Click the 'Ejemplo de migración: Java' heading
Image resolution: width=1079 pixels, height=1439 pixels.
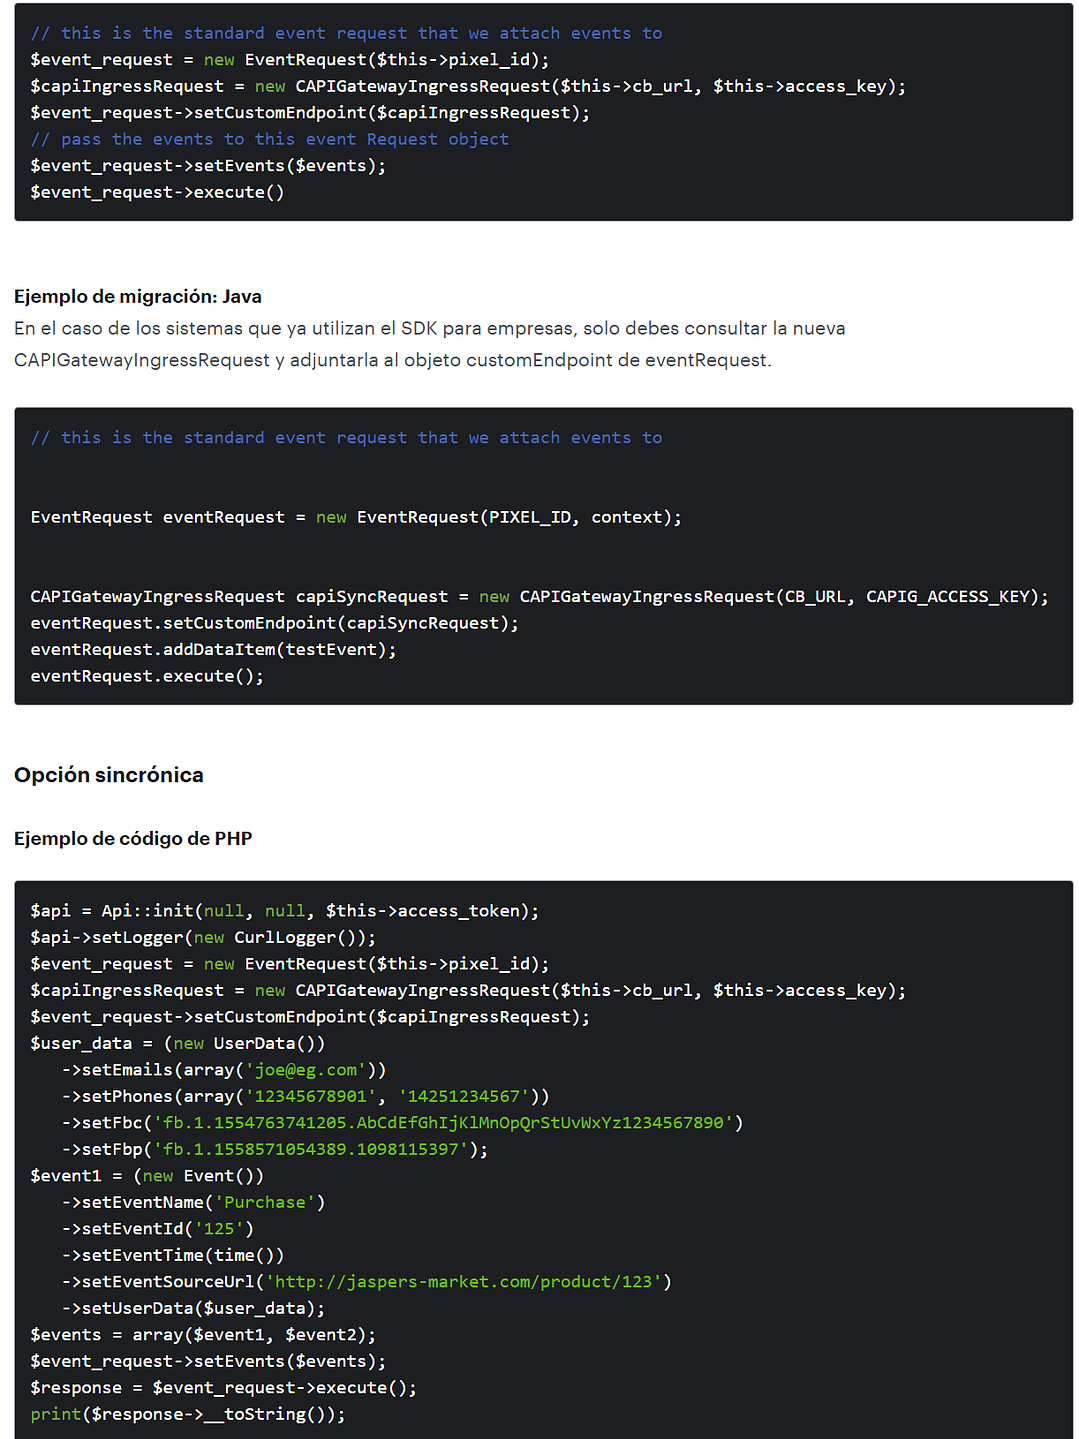tap(138, 296)
